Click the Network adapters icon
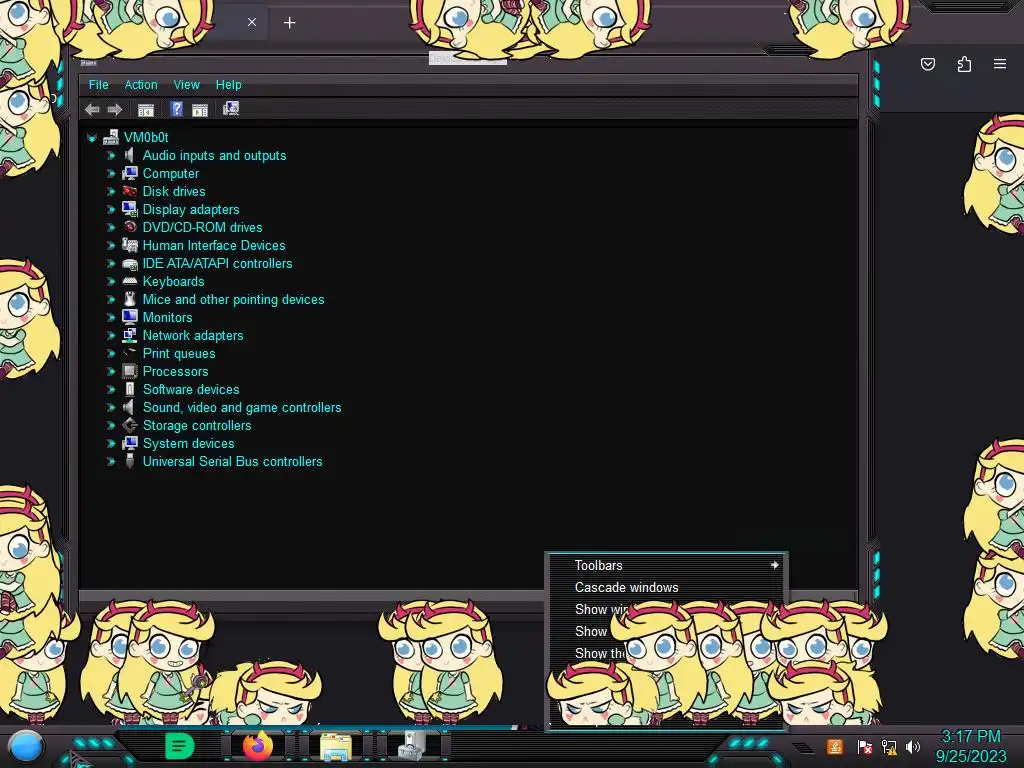Screen dimensions: 1024x768 point(130,335)
